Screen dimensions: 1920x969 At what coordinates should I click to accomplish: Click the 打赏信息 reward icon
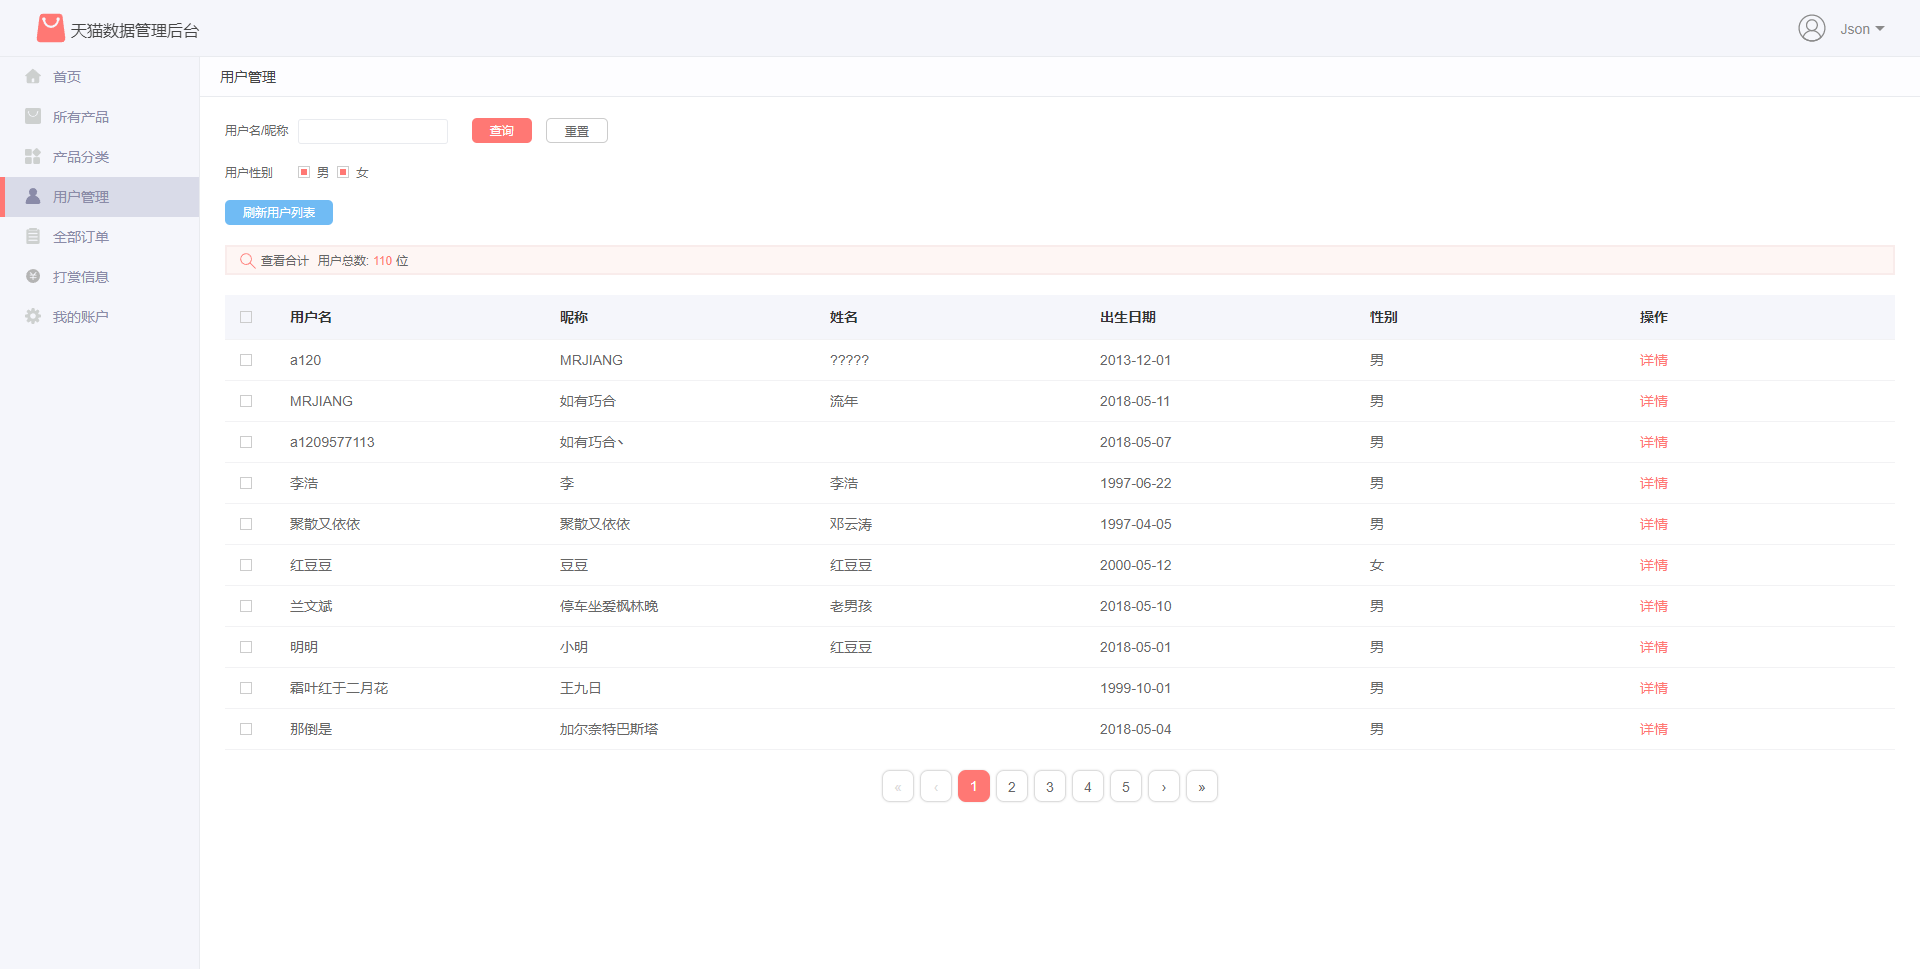coord(33,276)
